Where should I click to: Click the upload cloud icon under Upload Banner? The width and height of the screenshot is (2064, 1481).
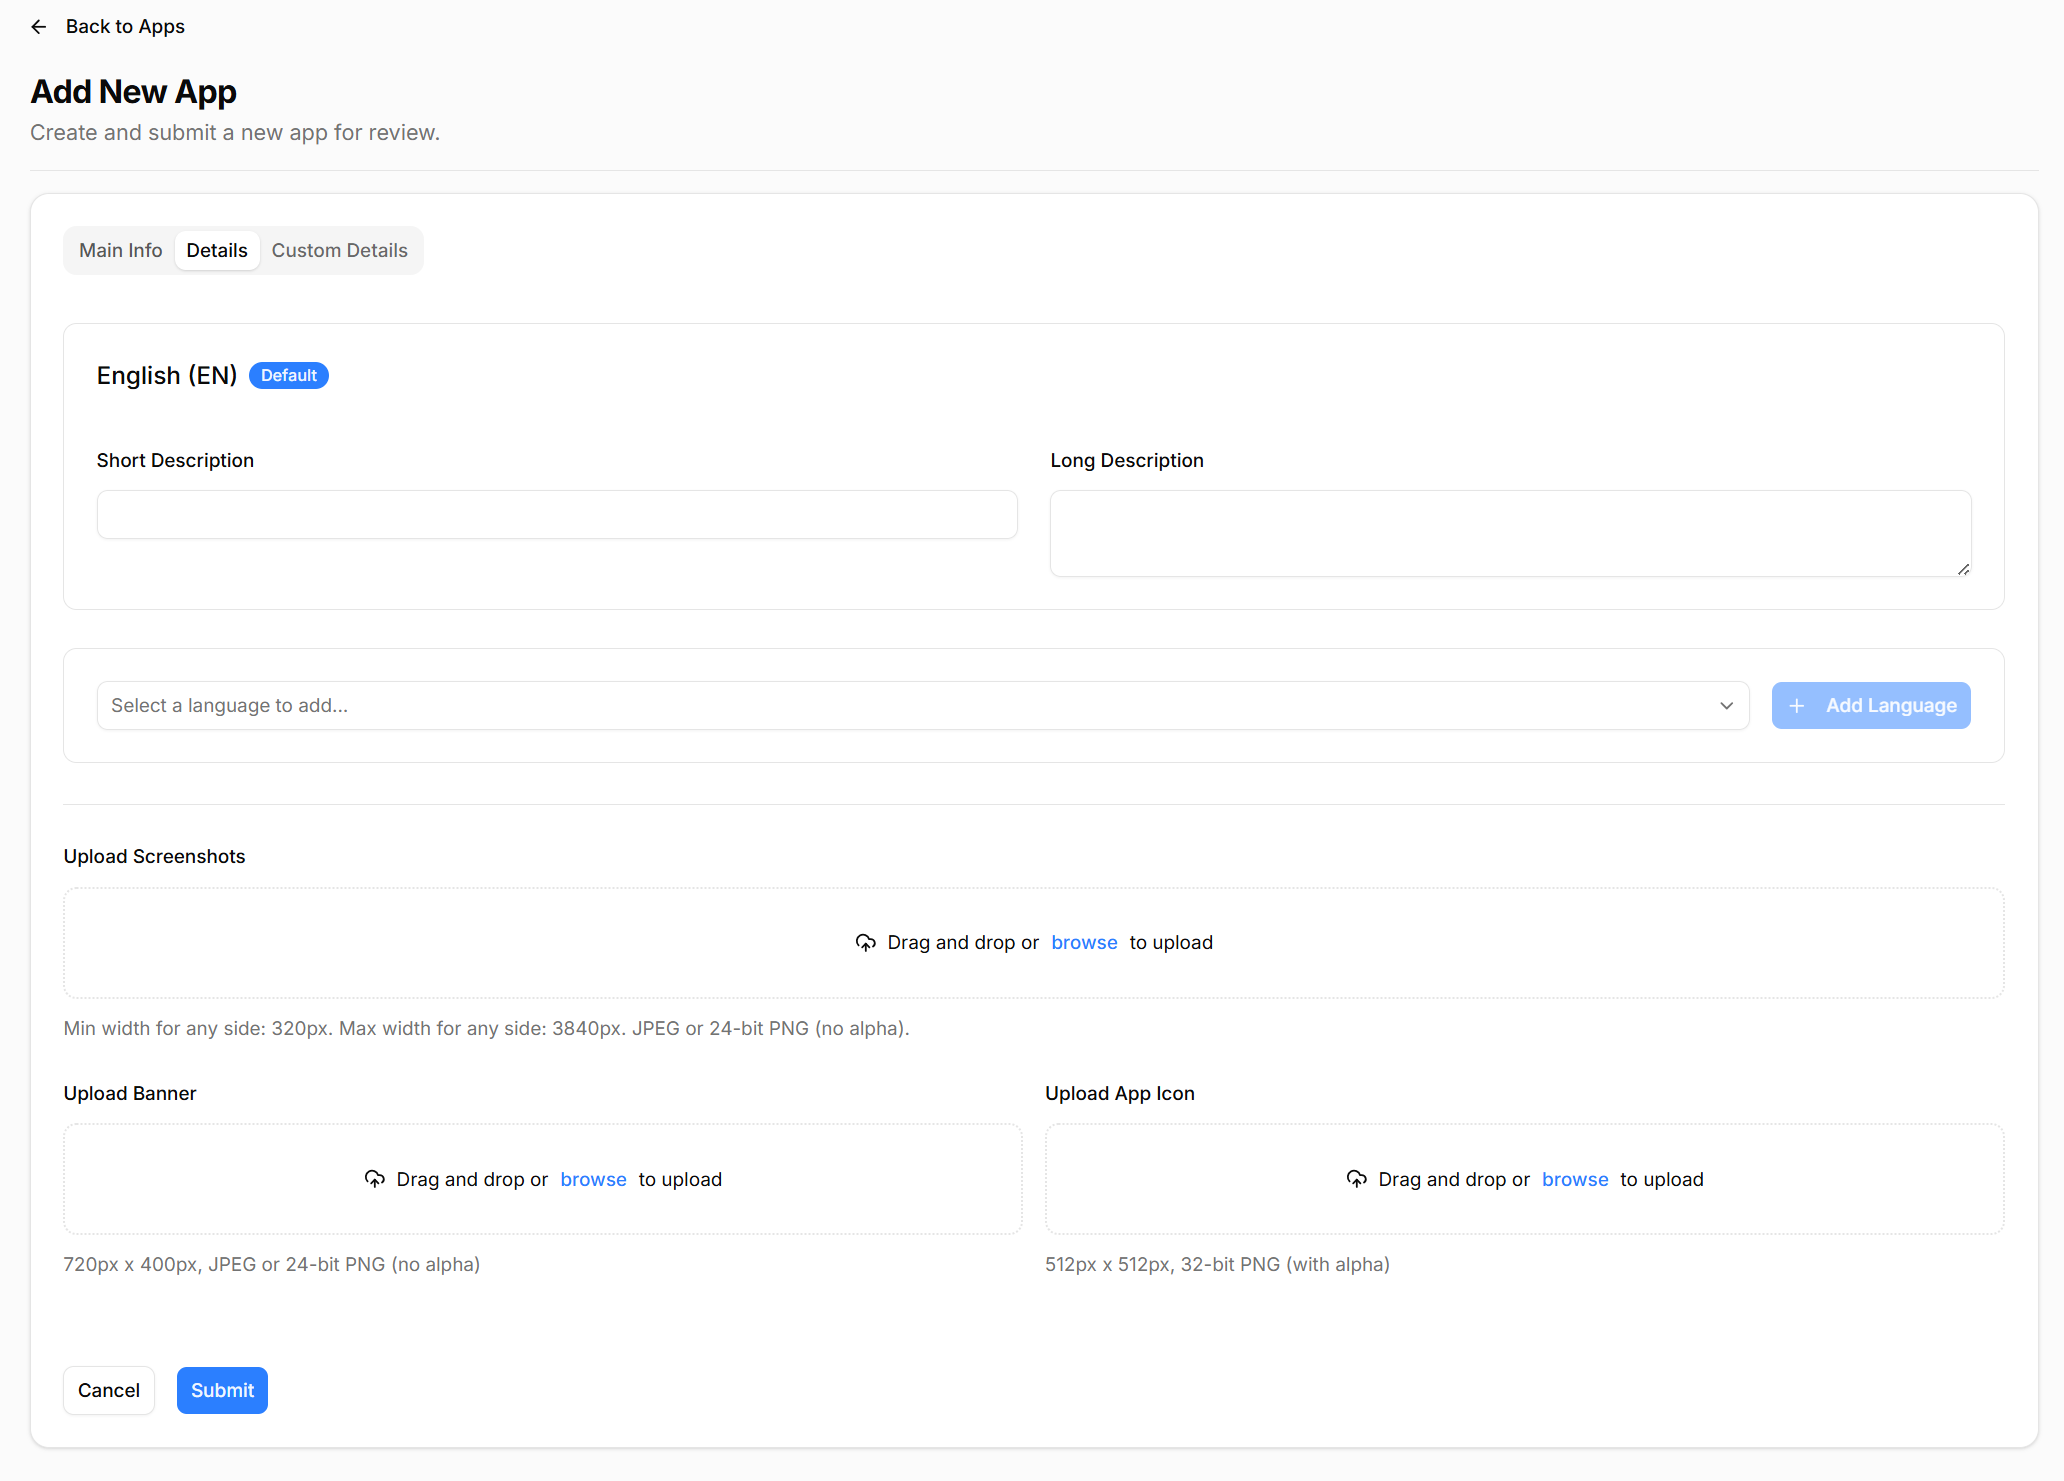tap(375, 1179)
